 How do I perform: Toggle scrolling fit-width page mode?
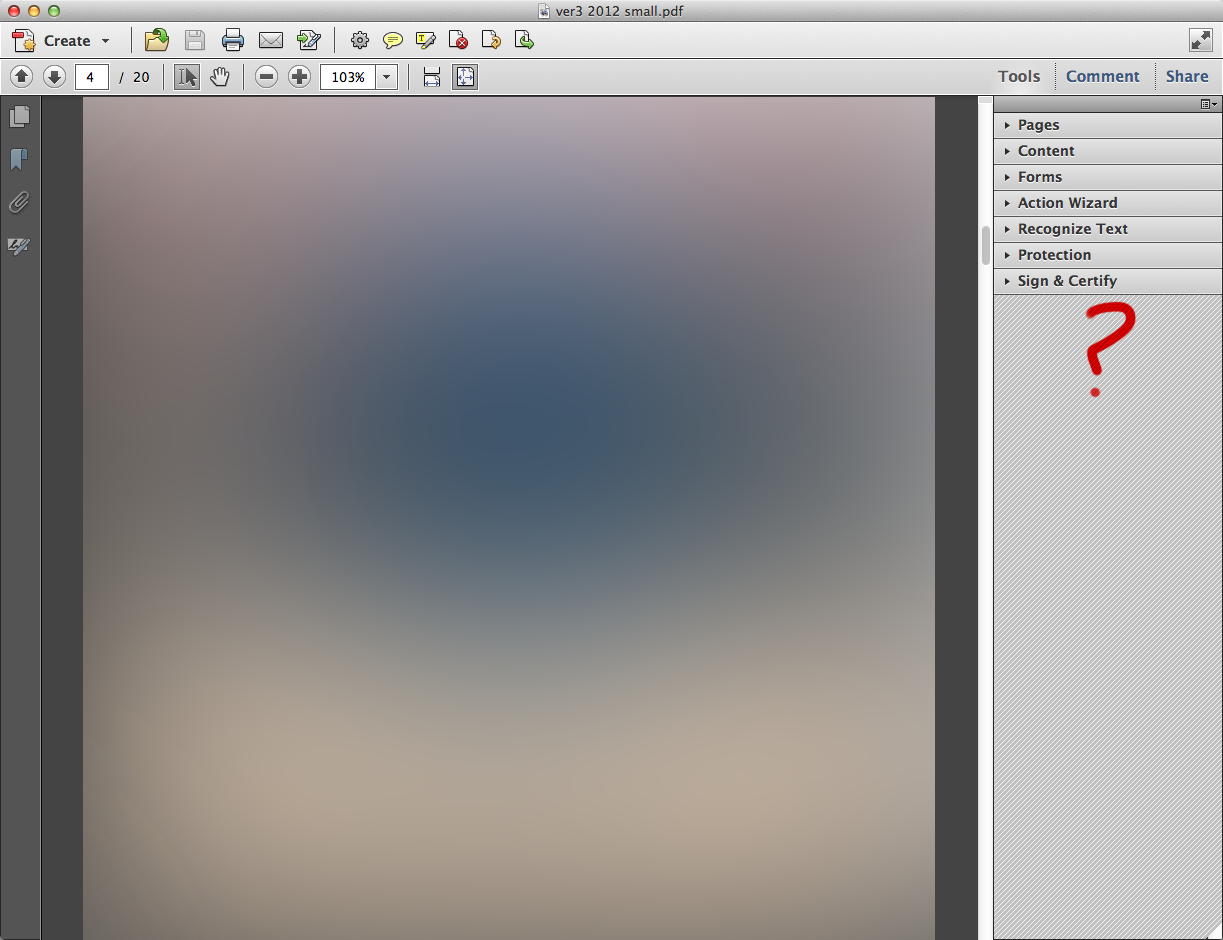(x=432, y=77)
